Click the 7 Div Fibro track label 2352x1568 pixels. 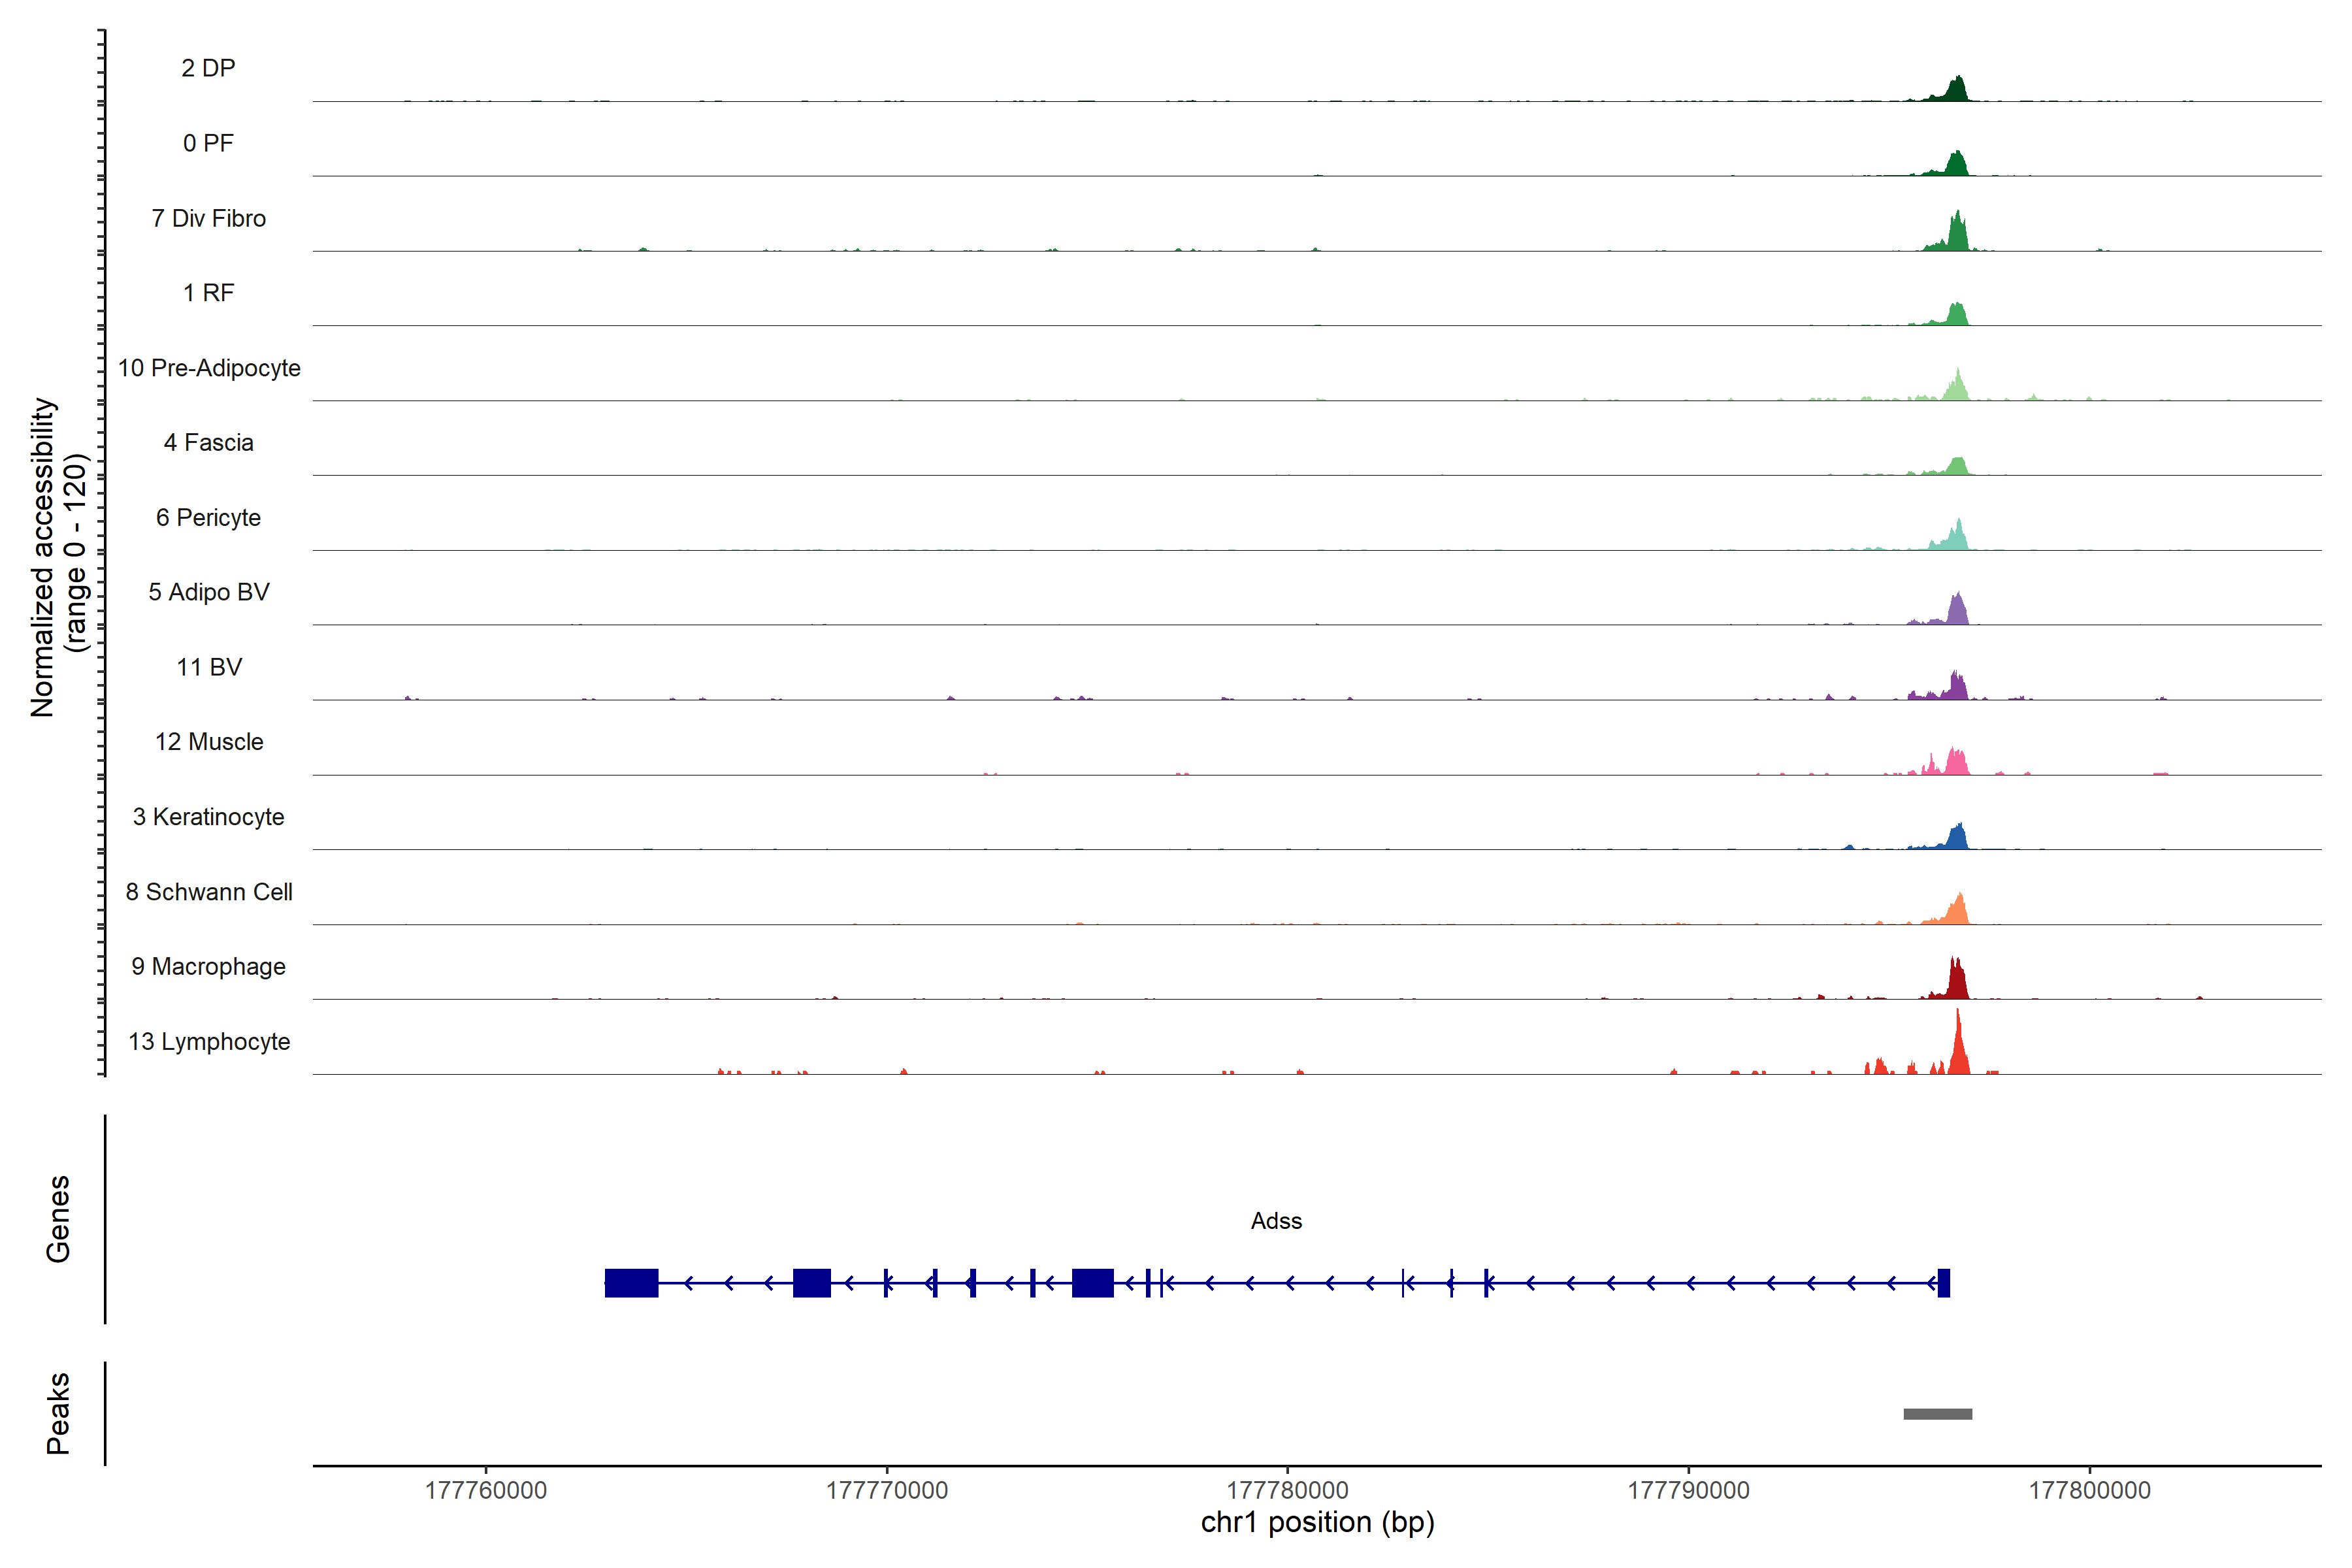pyautogui.click(x=208, y=218)
